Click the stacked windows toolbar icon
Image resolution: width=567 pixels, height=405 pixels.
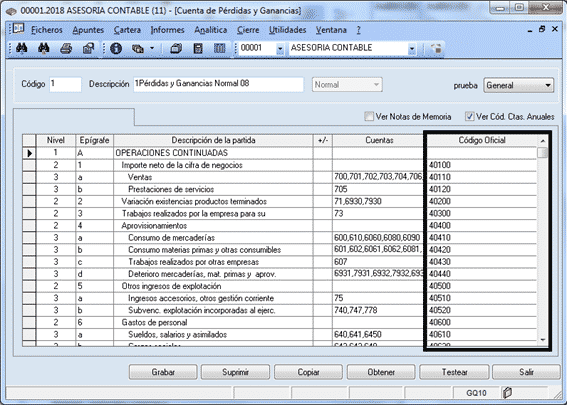[x=138, y=48]
